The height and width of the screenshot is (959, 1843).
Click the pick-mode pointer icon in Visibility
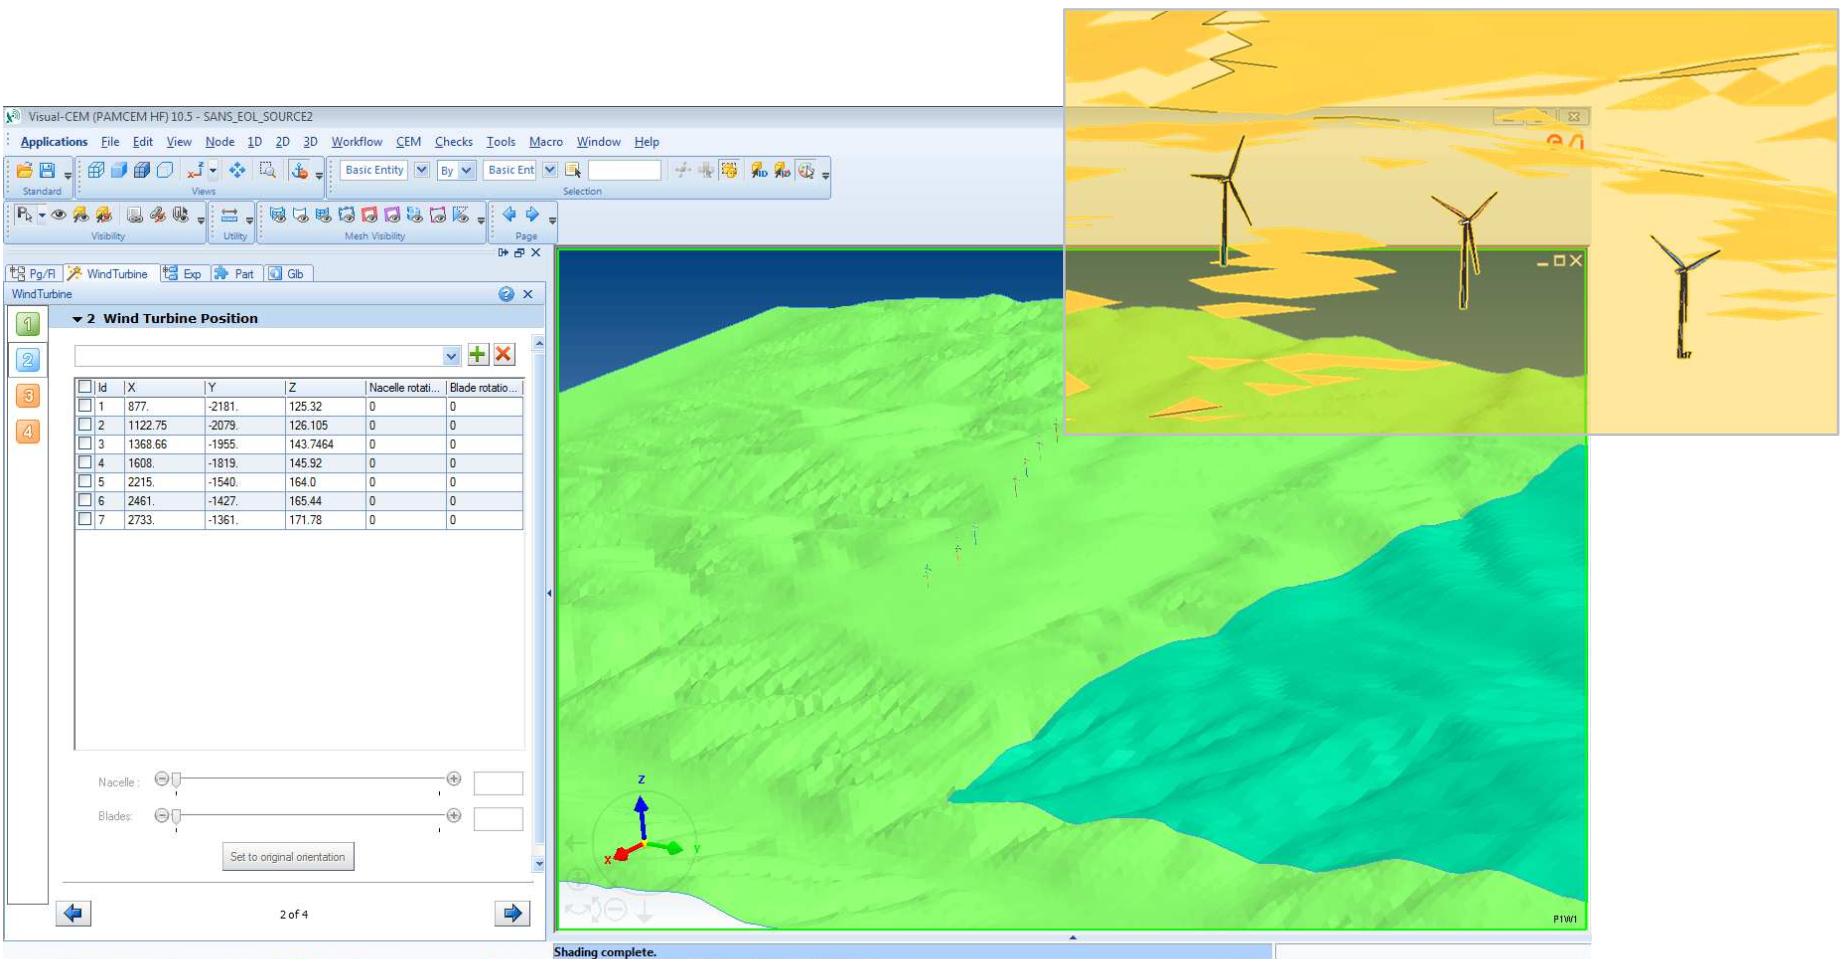[x=25, y=215]
